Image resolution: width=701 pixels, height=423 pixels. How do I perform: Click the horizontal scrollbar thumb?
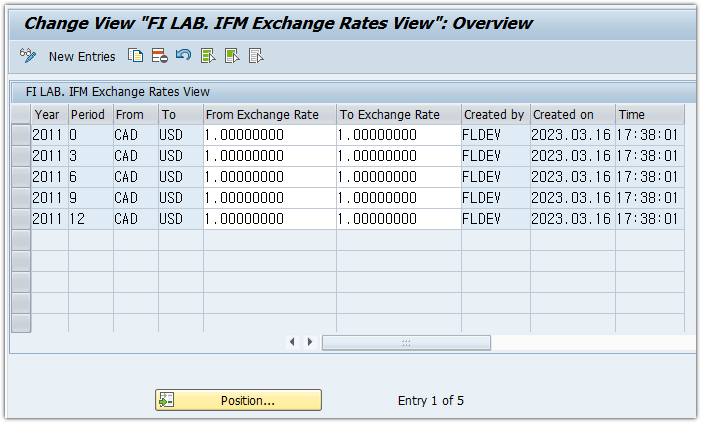[406, 342]
